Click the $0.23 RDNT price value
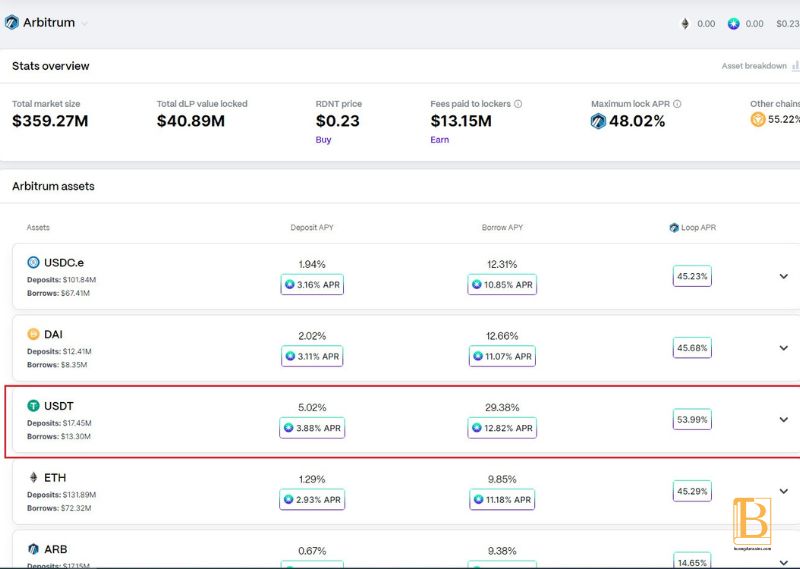The image size is (800, 569). tap(337, 121)
